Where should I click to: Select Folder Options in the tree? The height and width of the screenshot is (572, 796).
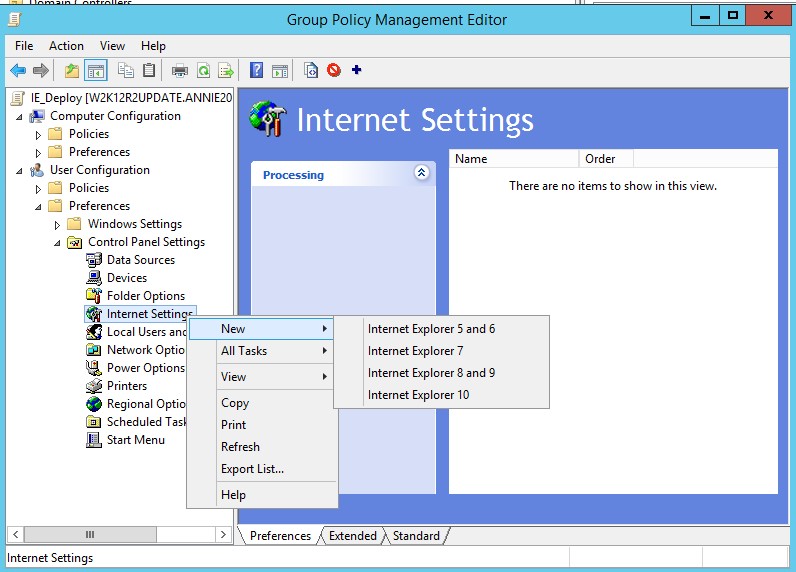[x=146, y=296]
